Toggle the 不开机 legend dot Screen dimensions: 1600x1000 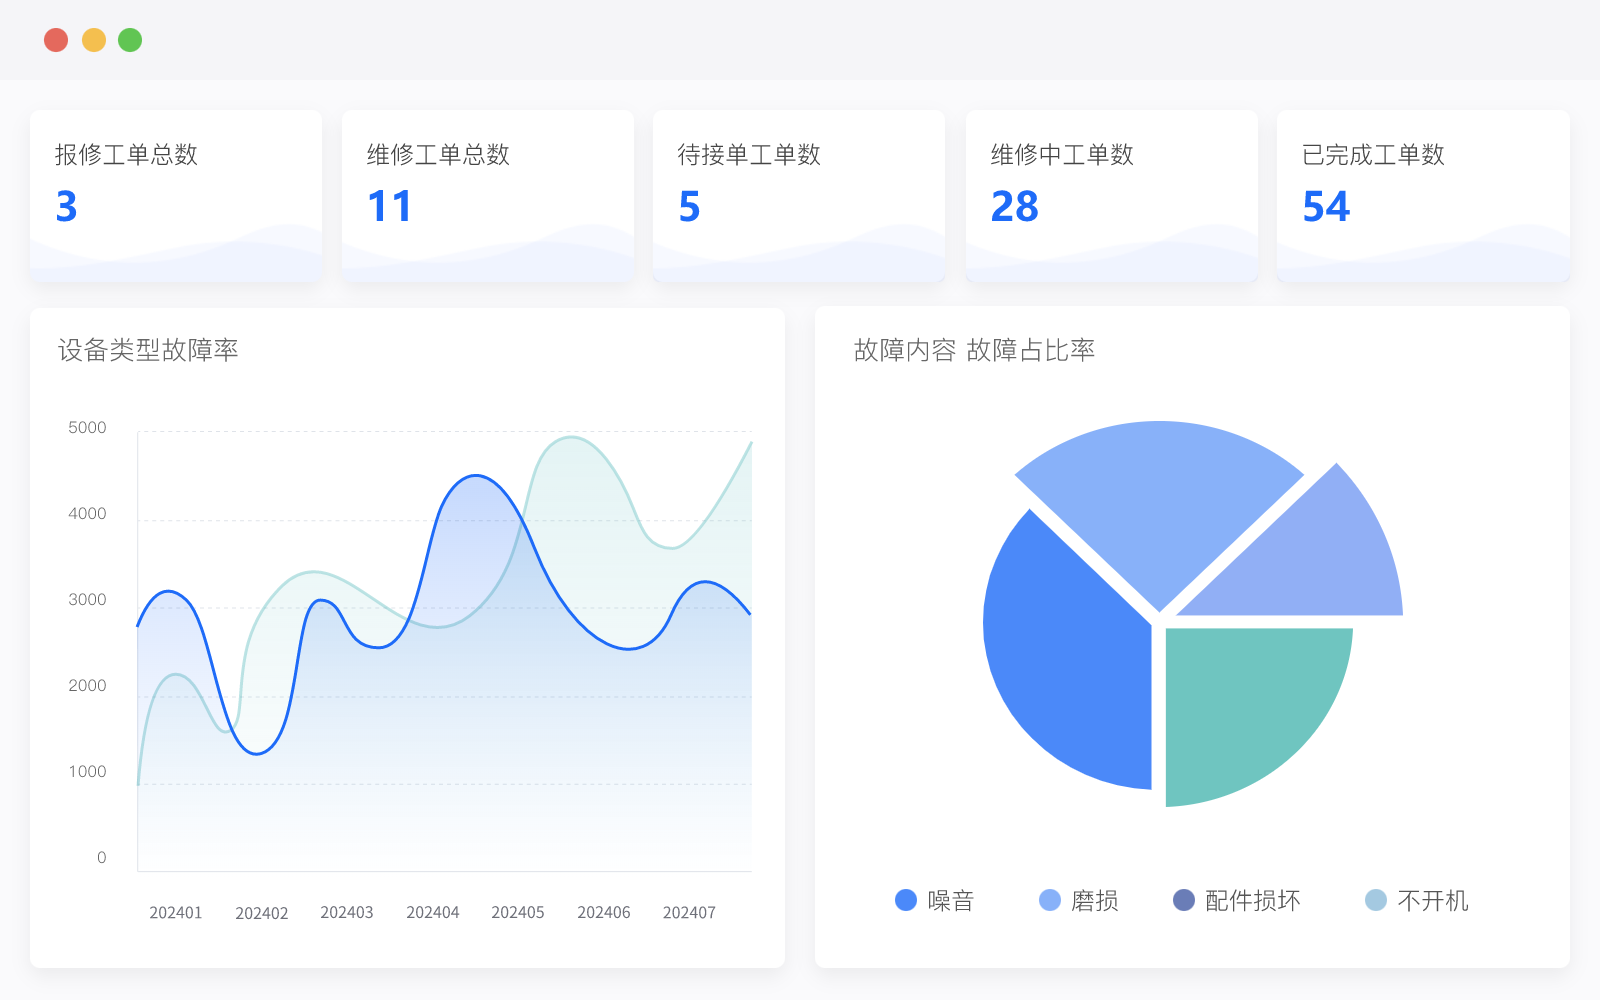click(1376, 900)
